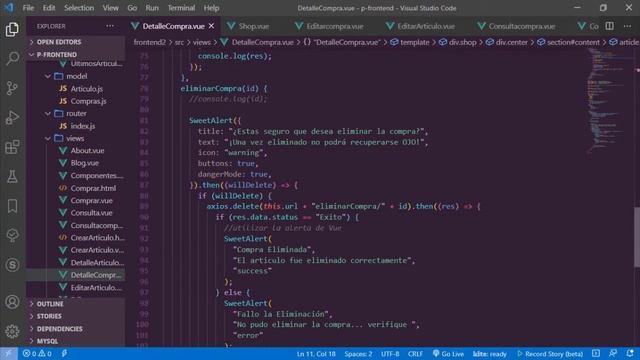640x360 pixels.
Task: Open the Accounts menu icon
Action: pos(12,302)
